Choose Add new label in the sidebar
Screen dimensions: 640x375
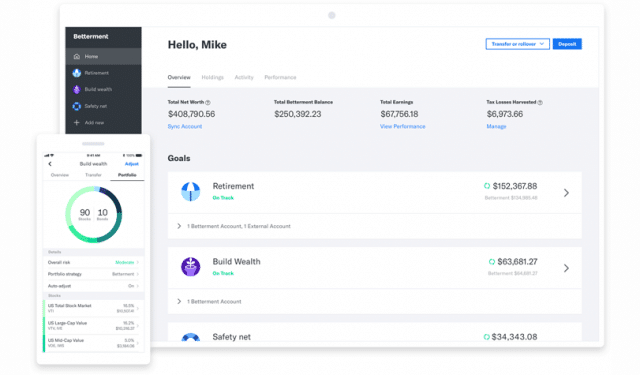pos(94,122)
